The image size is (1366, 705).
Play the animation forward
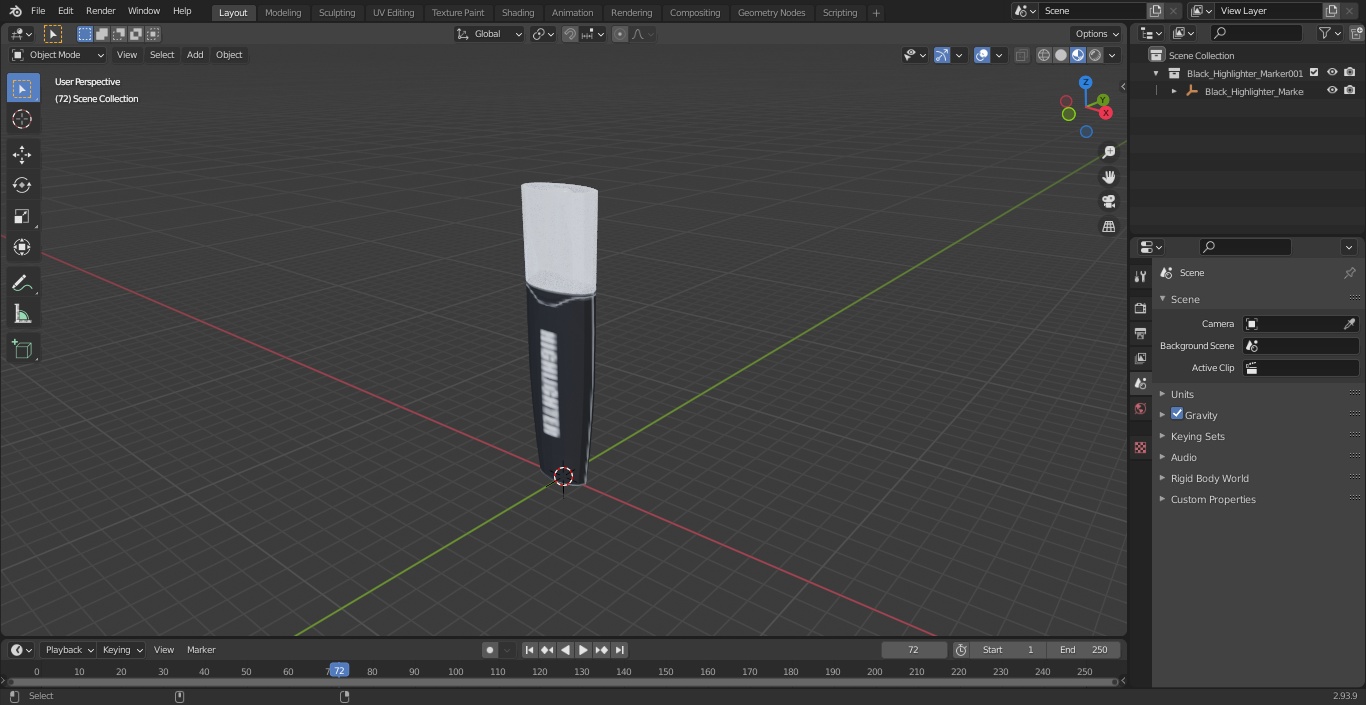pos(583,650)
